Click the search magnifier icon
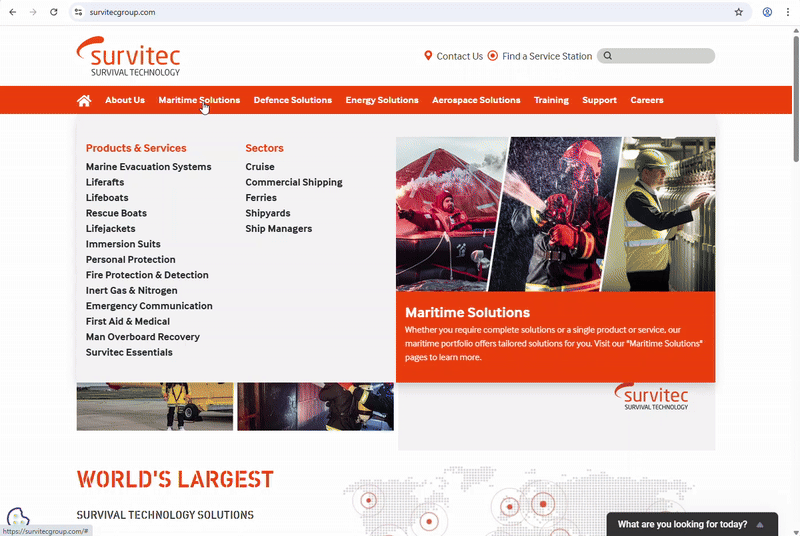Screen dimensions: 800x536 point(608,56)
